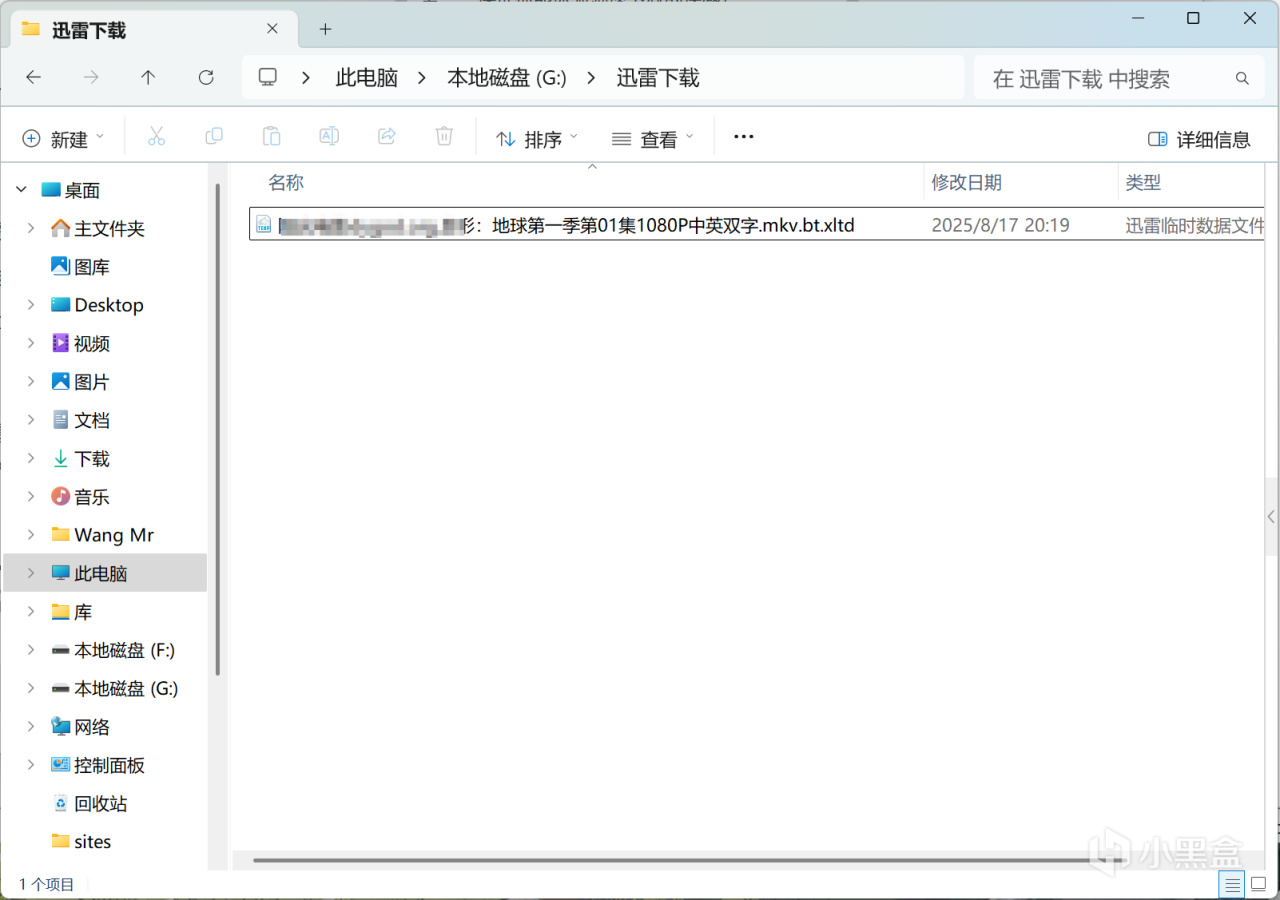Sort by the 修改日期 column header
This screenshot has height=900, width=1280.
point(967,182)
